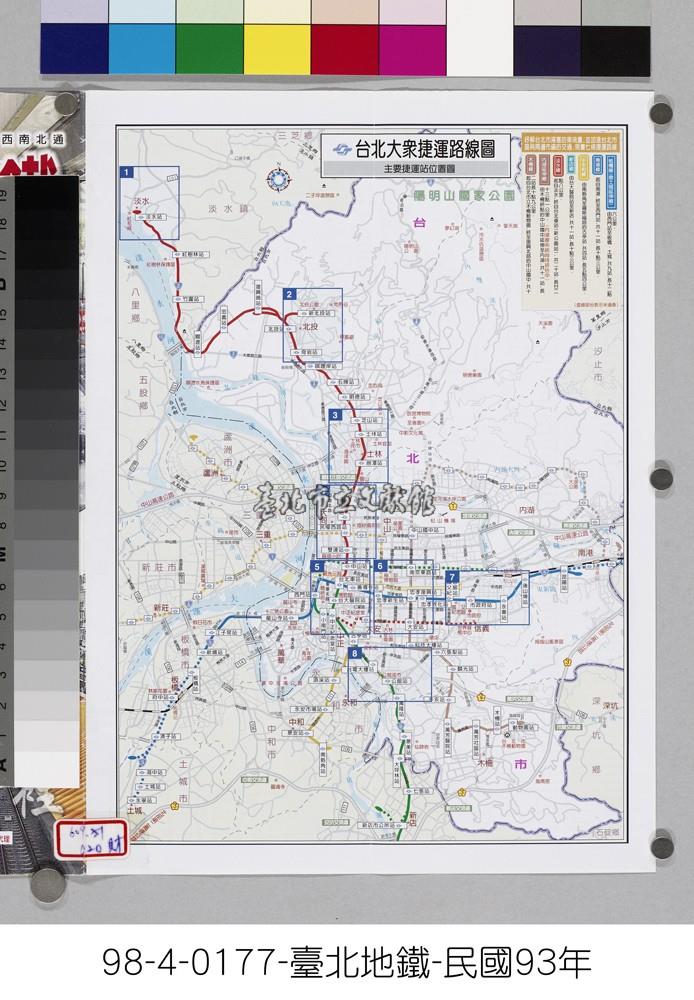Select the numbered box 2 marker at 北投
Screen dimensions: 694x1000
click(289, 294)
